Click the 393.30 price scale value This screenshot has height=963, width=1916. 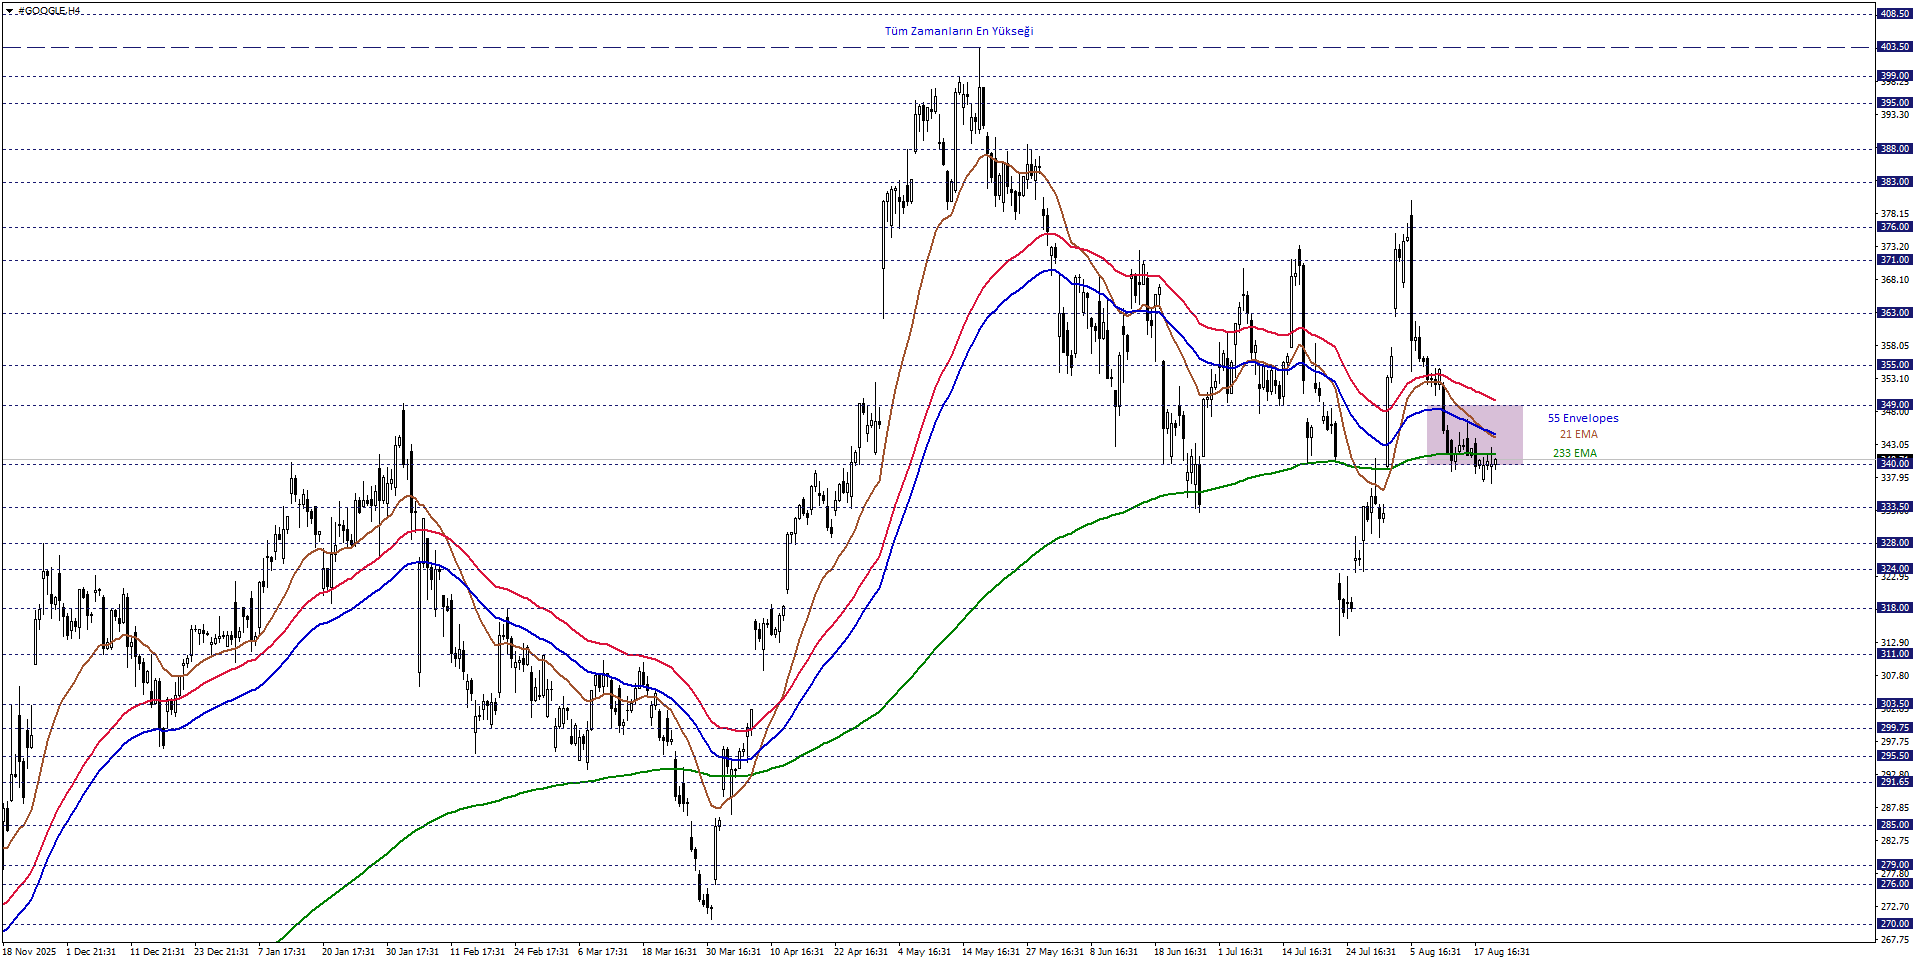1895,115
